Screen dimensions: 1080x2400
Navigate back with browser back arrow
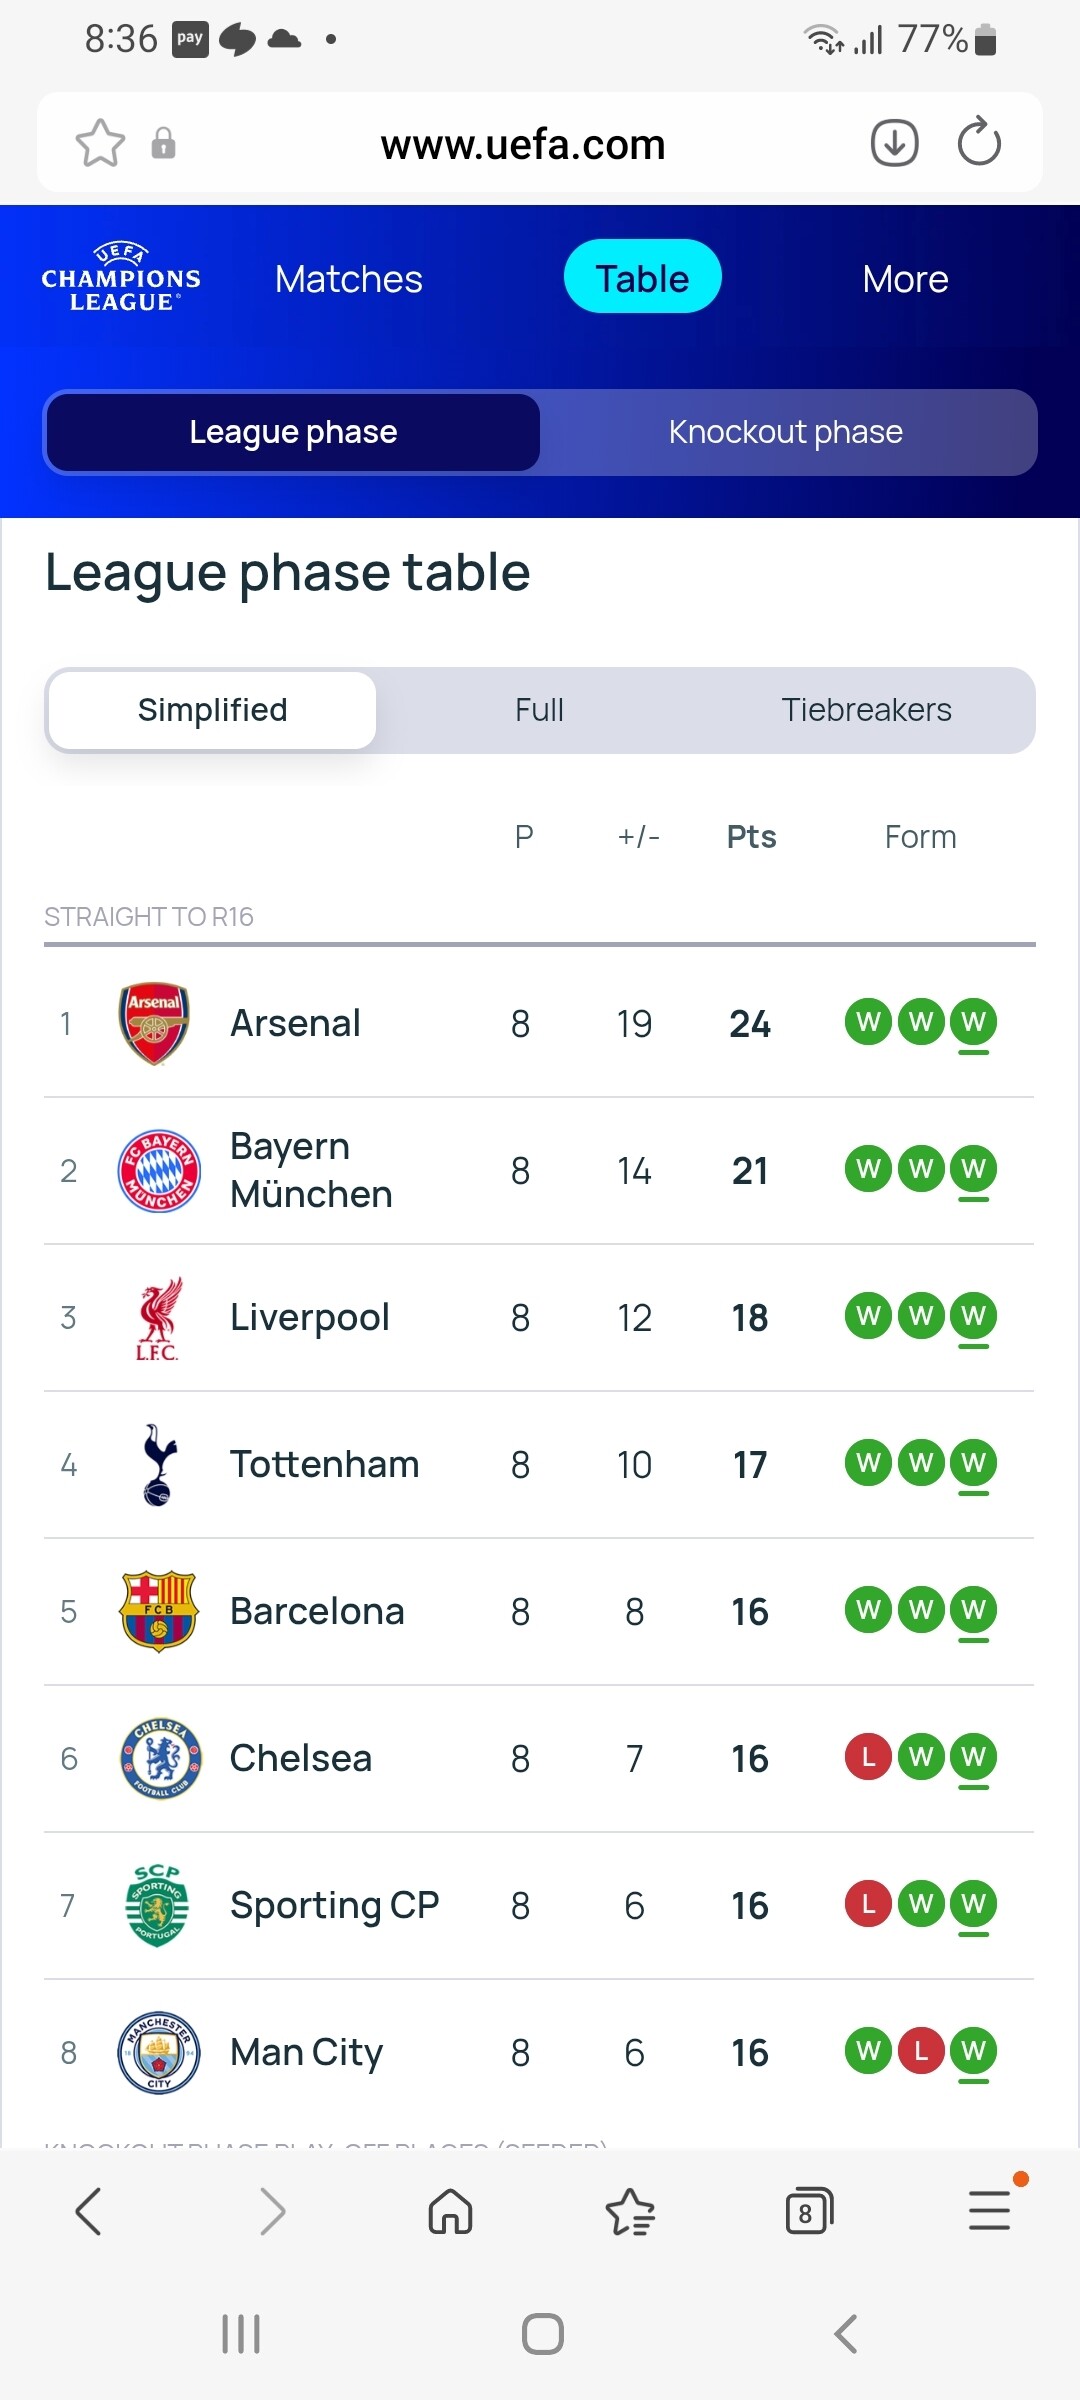pos(89,2211)
